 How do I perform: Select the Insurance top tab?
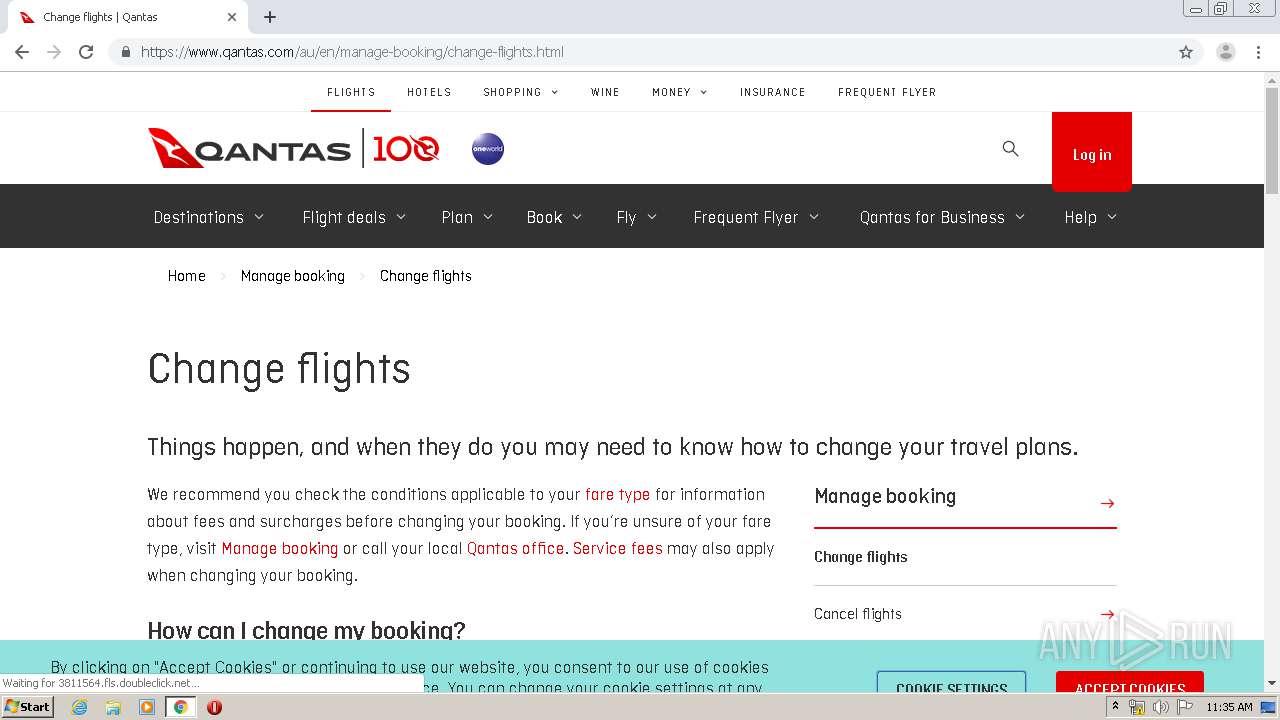pyautogui.click(x=773, y=92)
